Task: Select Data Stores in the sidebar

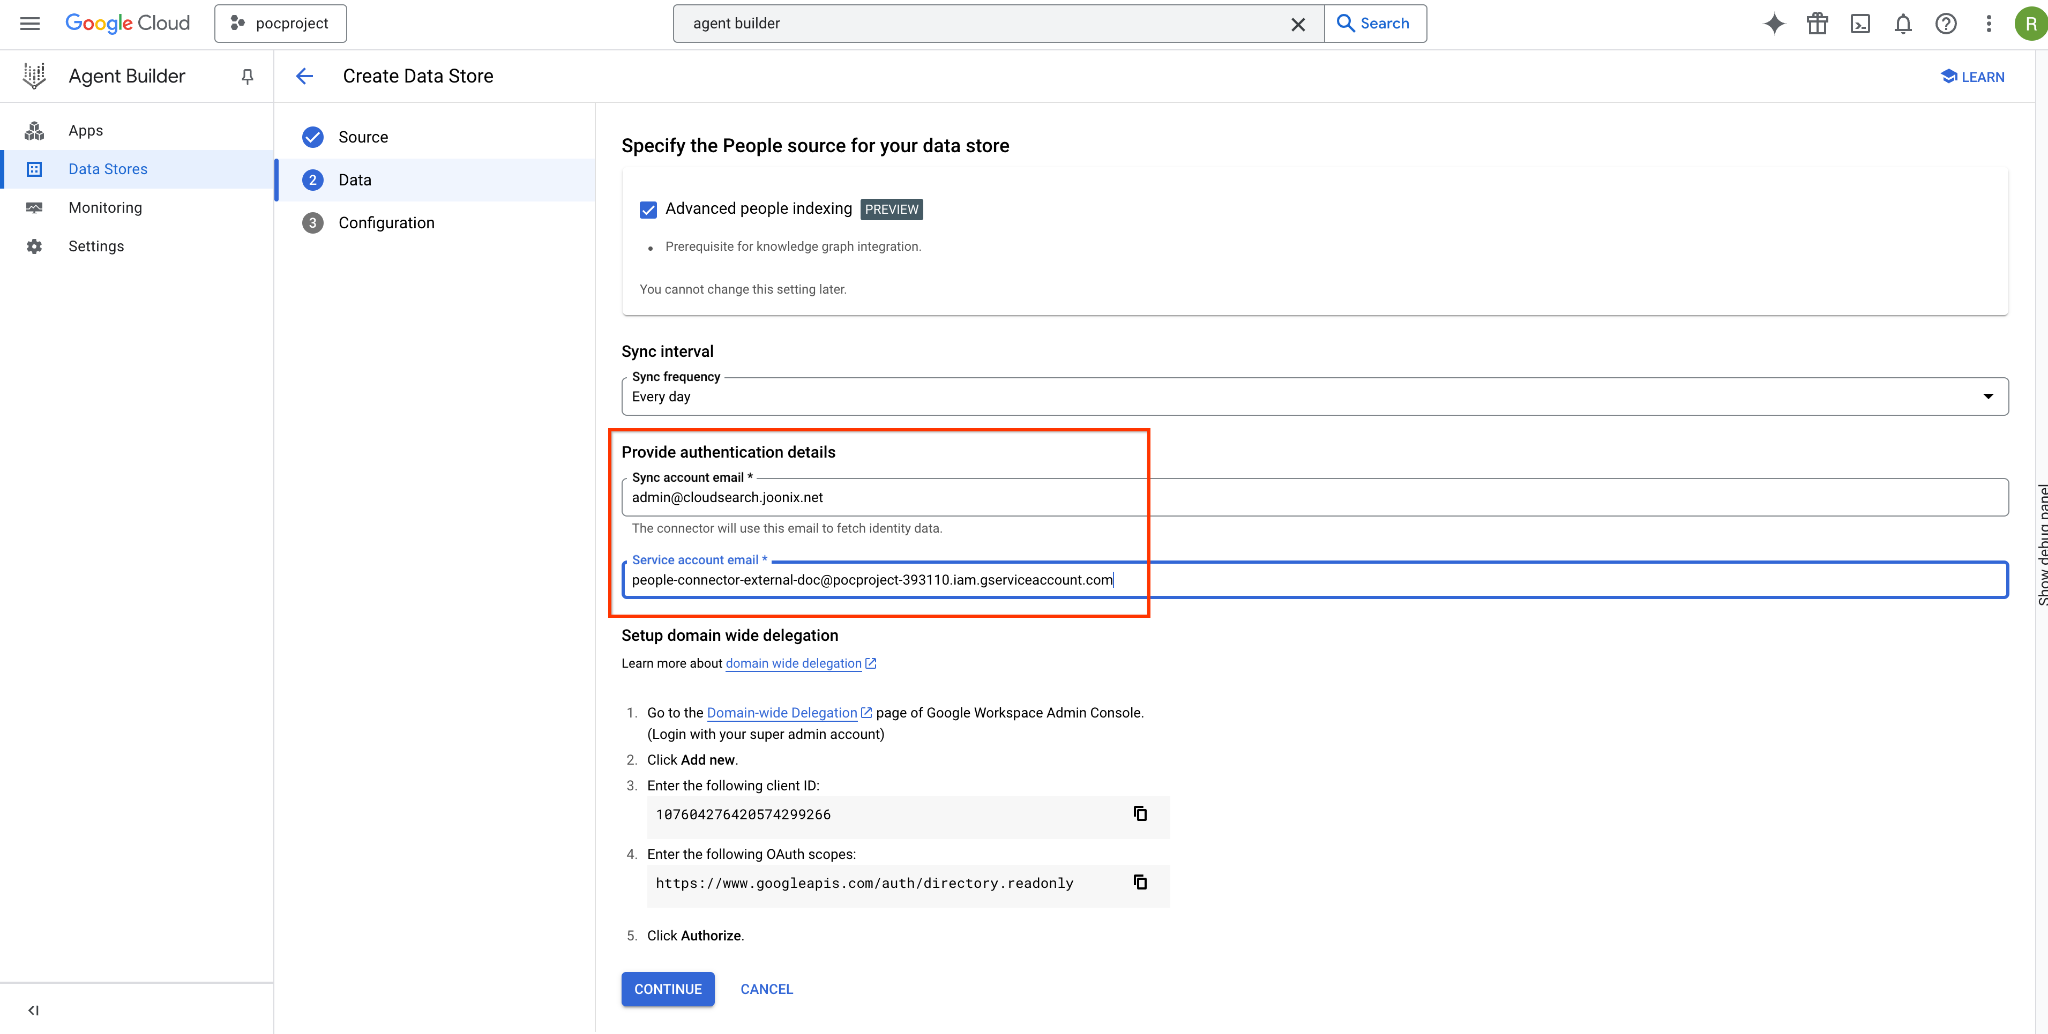Action: tap(137, 169)
